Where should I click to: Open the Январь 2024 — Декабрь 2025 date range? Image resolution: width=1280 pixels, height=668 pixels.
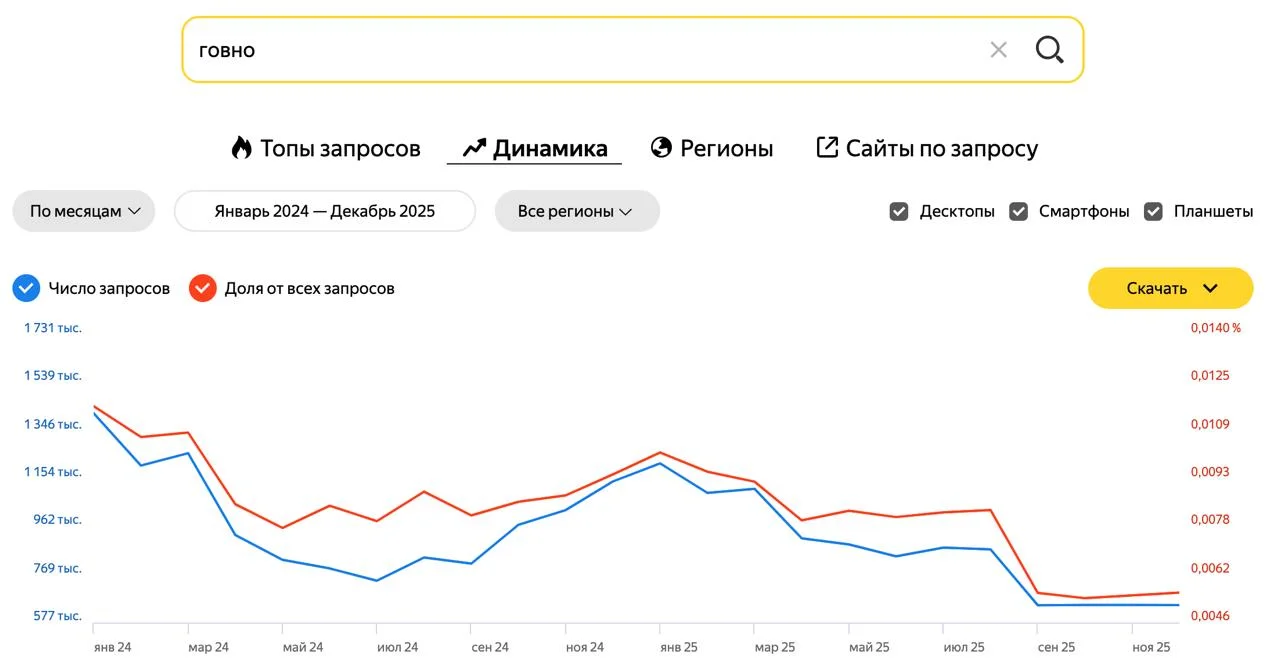click(x=324, y=211)
